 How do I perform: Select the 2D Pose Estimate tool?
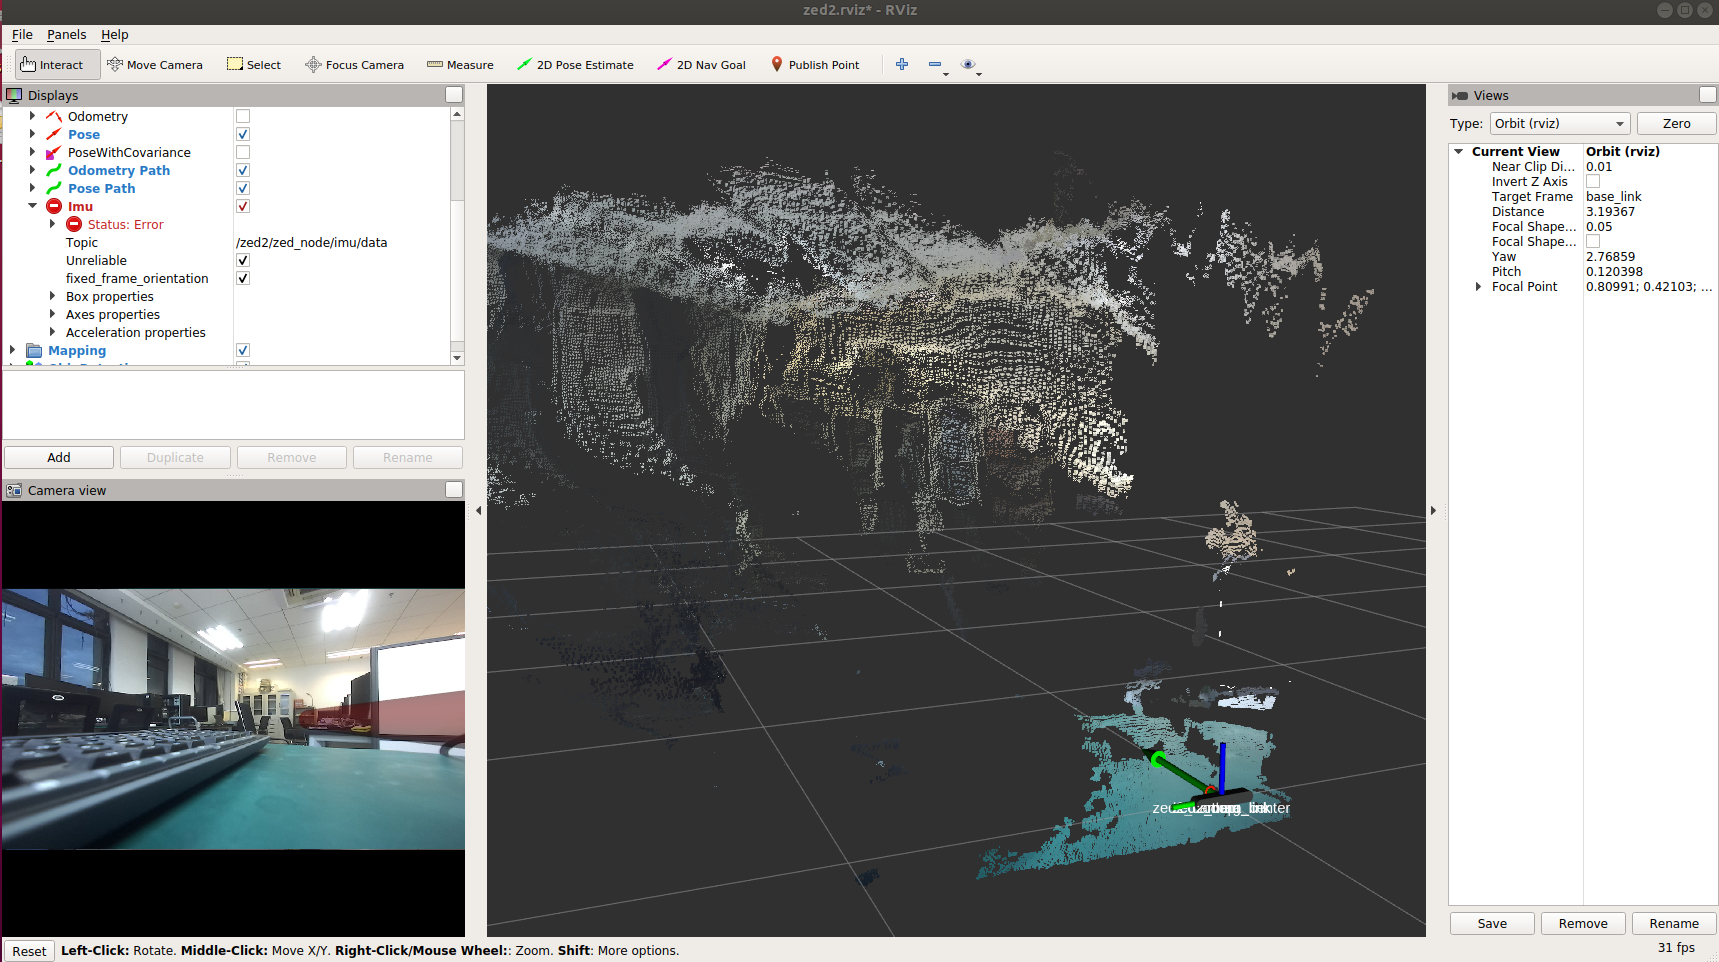click(x=575, y=64)
